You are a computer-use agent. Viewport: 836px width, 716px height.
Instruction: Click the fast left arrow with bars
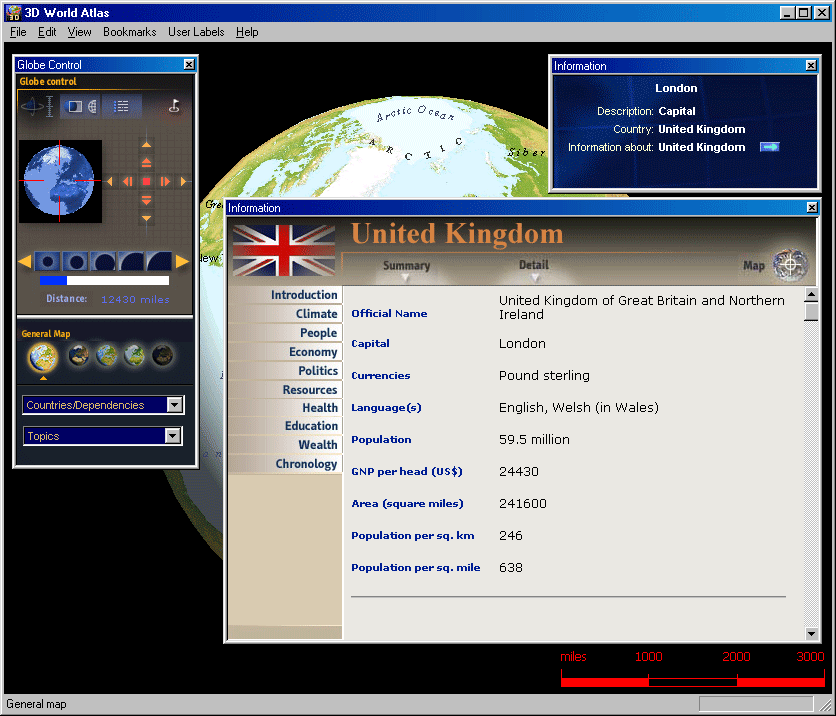127,182
